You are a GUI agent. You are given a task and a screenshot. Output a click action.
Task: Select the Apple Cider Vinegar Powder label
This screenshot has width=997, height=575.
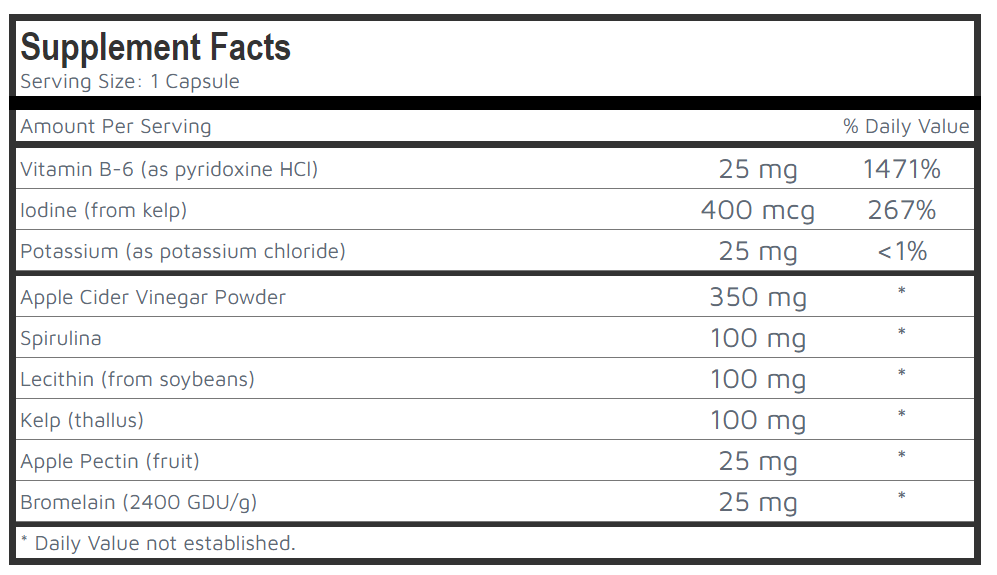[x=153, y=297]
